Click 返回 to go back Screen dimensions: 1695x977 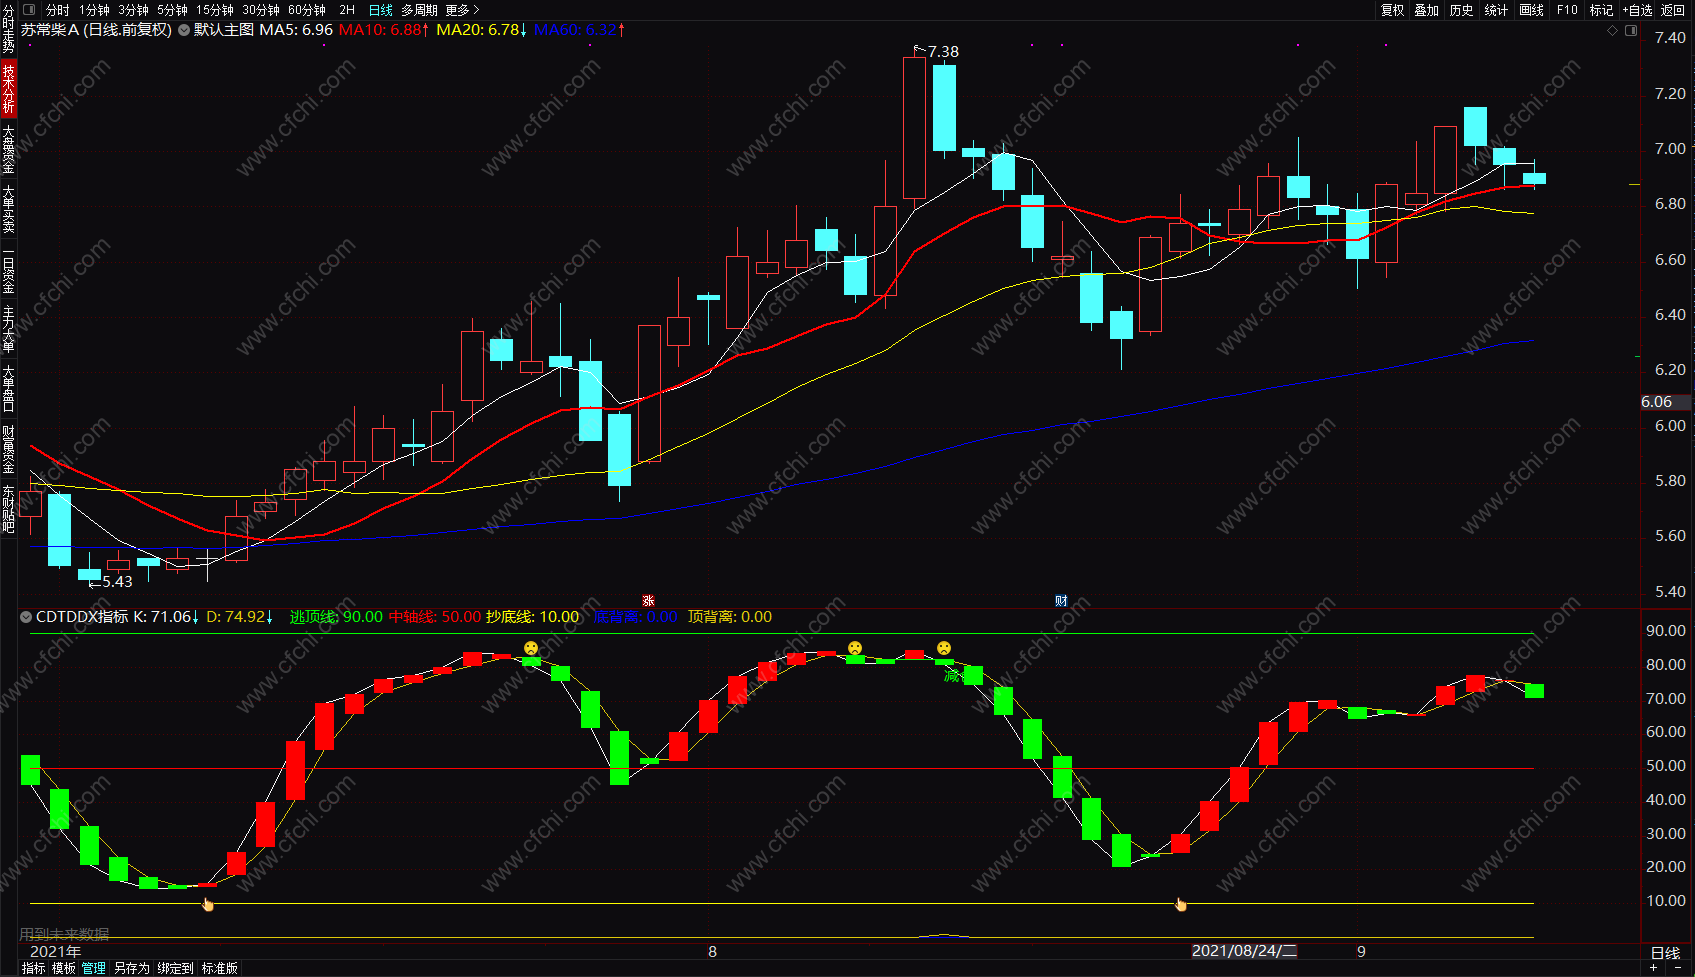tap(1673, 10)
